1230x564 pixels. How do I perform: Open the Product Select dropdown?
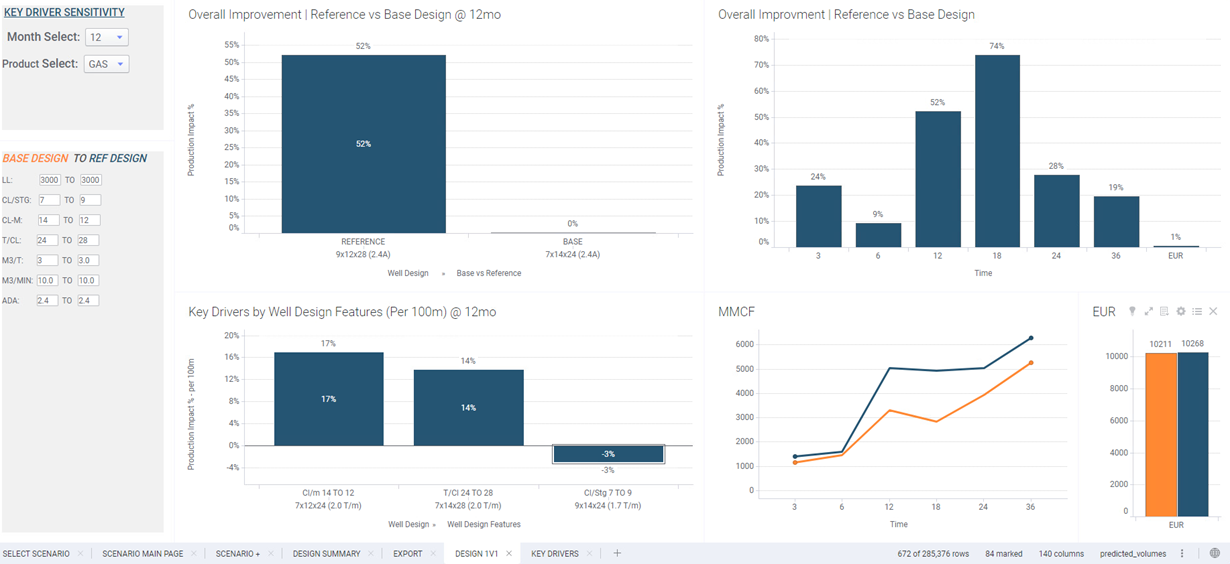(107, 64)
